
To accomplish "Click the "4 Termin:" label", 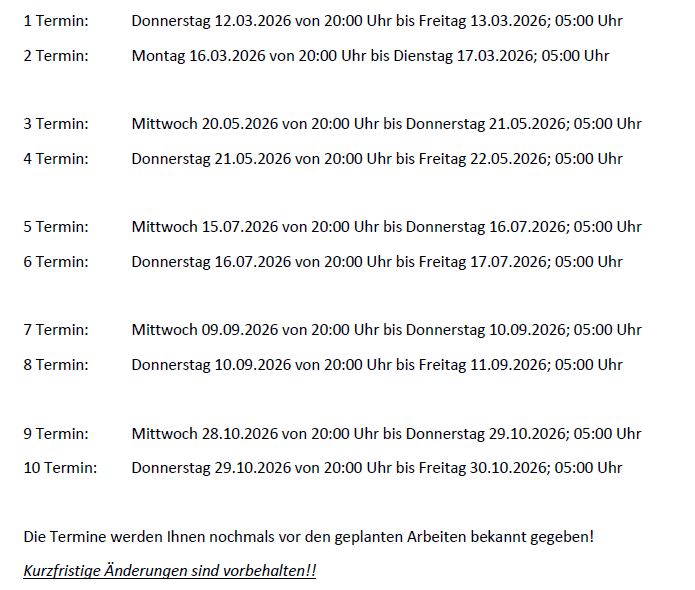I will [x=56, y=158].
